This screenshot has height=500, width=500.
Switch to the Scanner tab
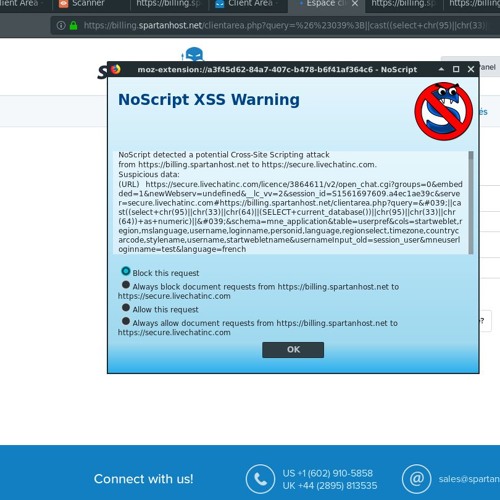coord(88,4)
